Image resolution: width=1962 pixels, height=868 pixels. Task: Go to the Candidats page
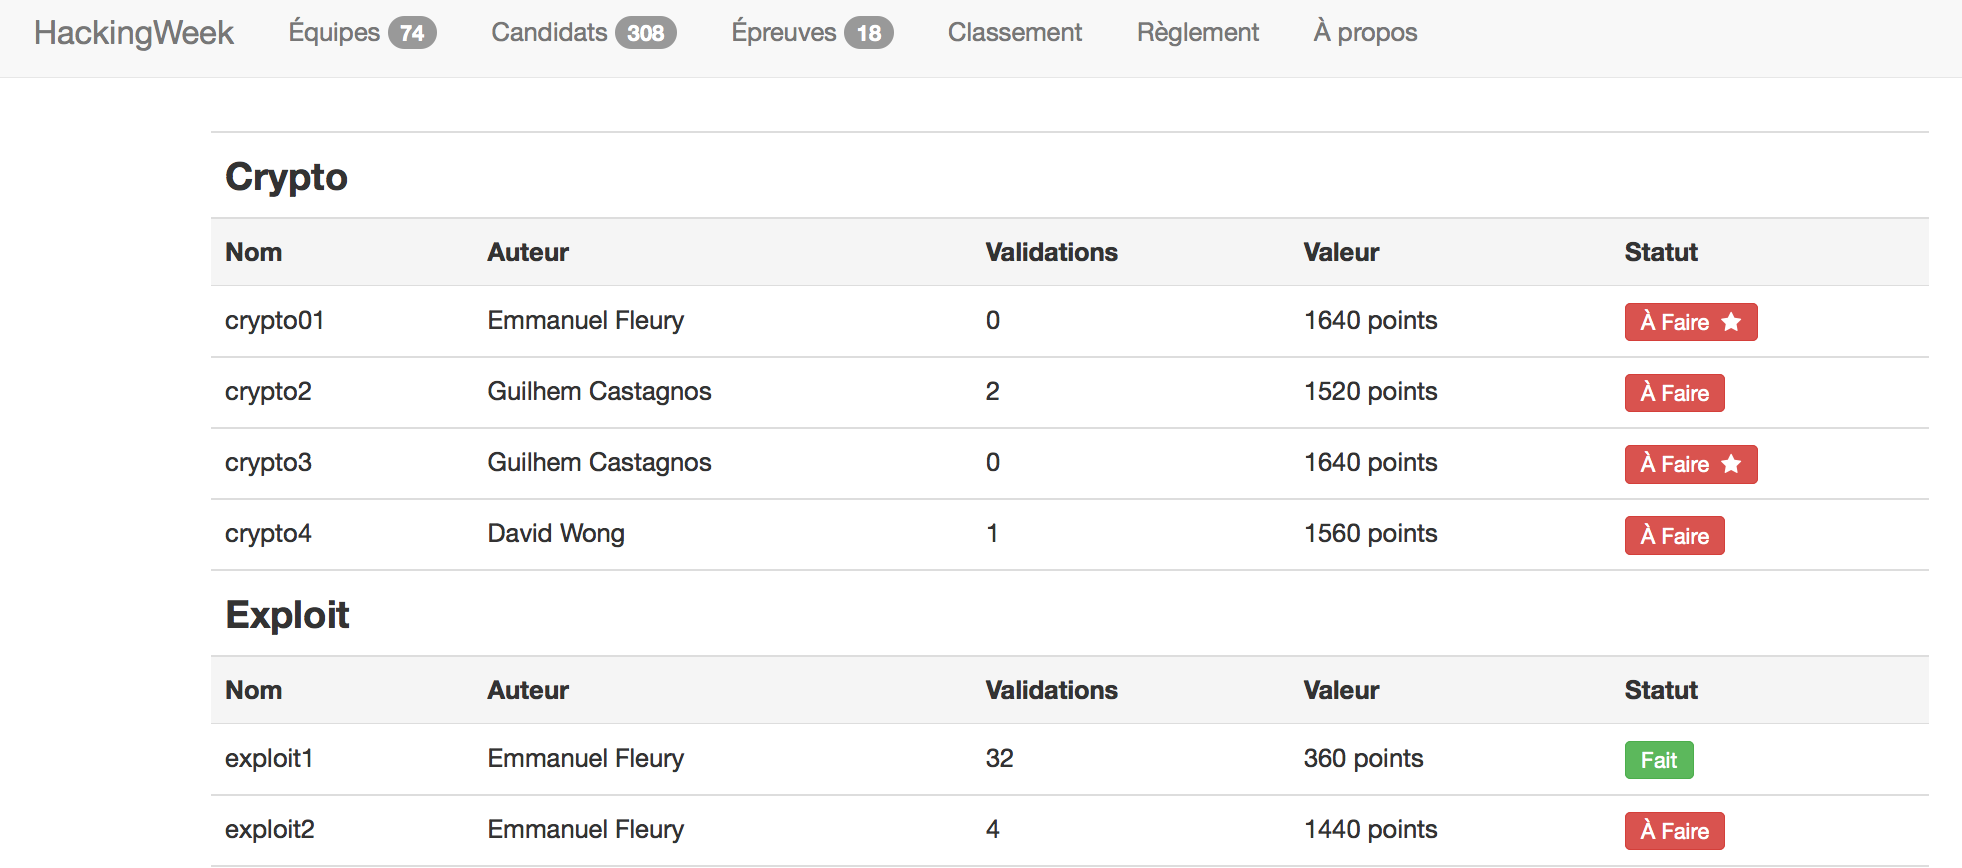tap(549, 33)
